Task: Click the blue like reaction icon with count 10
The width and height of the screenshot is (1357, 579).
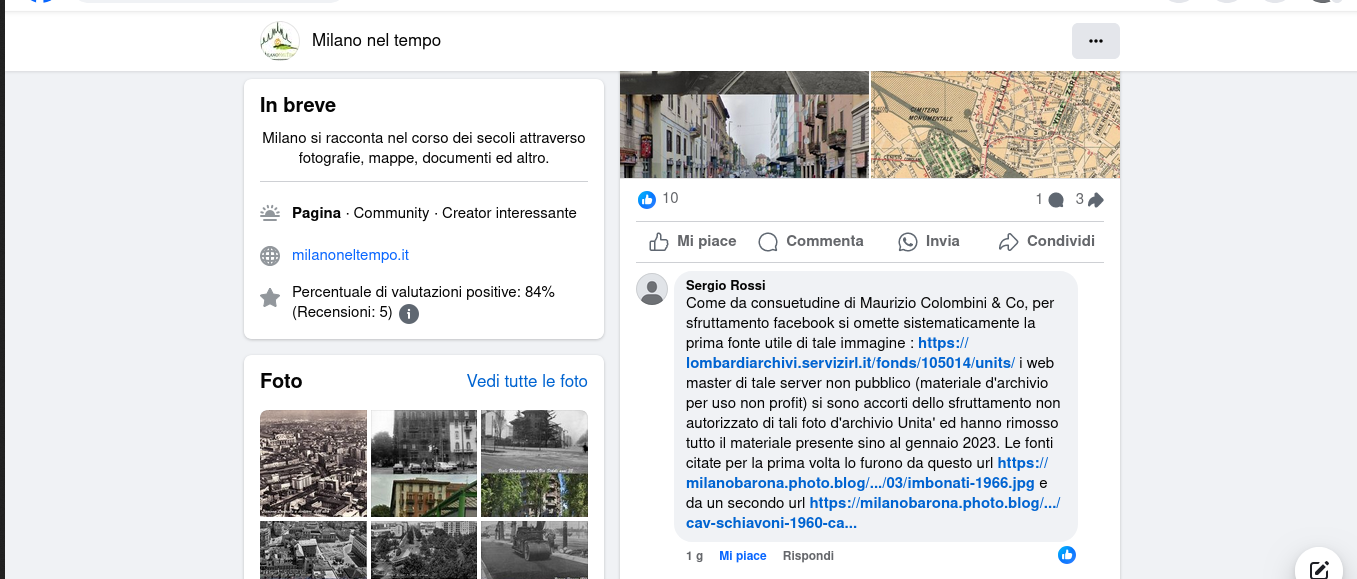Action: [x=647, y=199]
